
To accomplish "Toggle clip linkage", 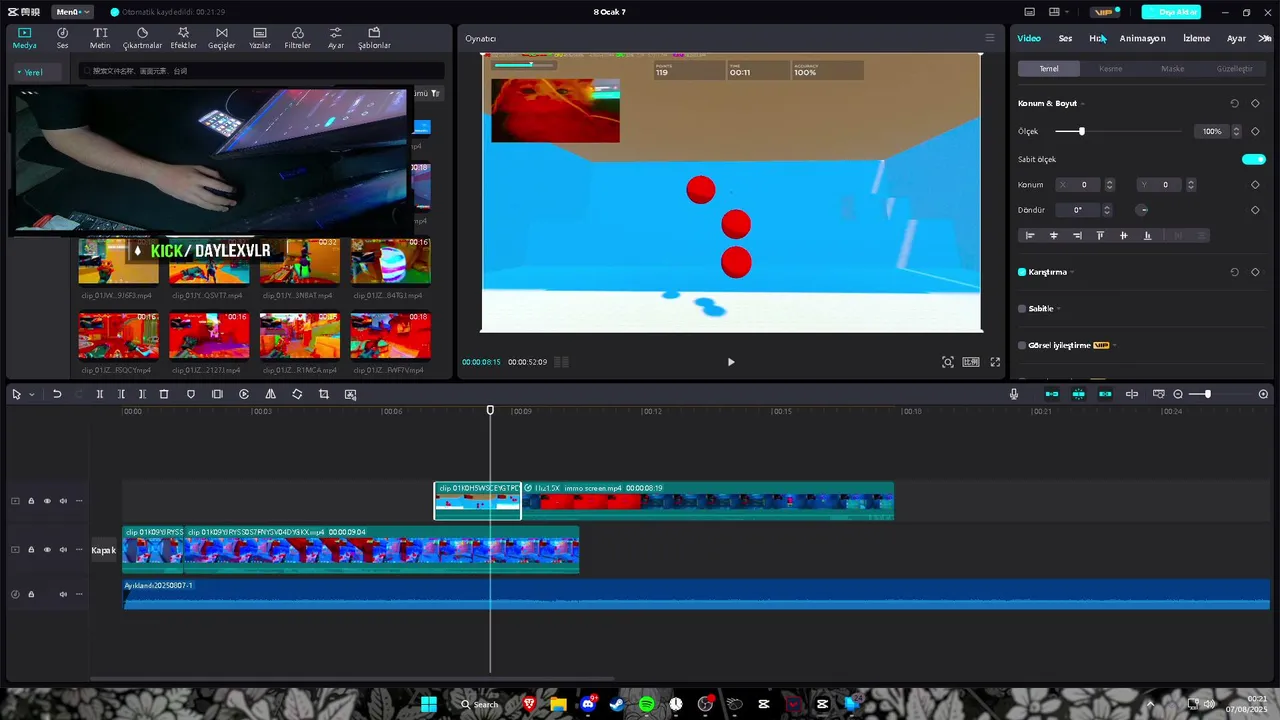I will click(1105, 394).
